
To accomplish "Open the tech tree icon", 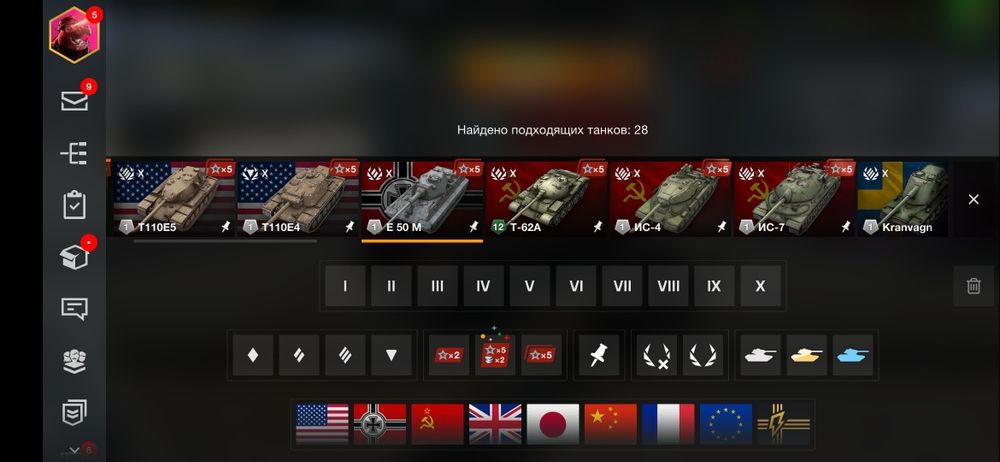I will coord(74,153).
